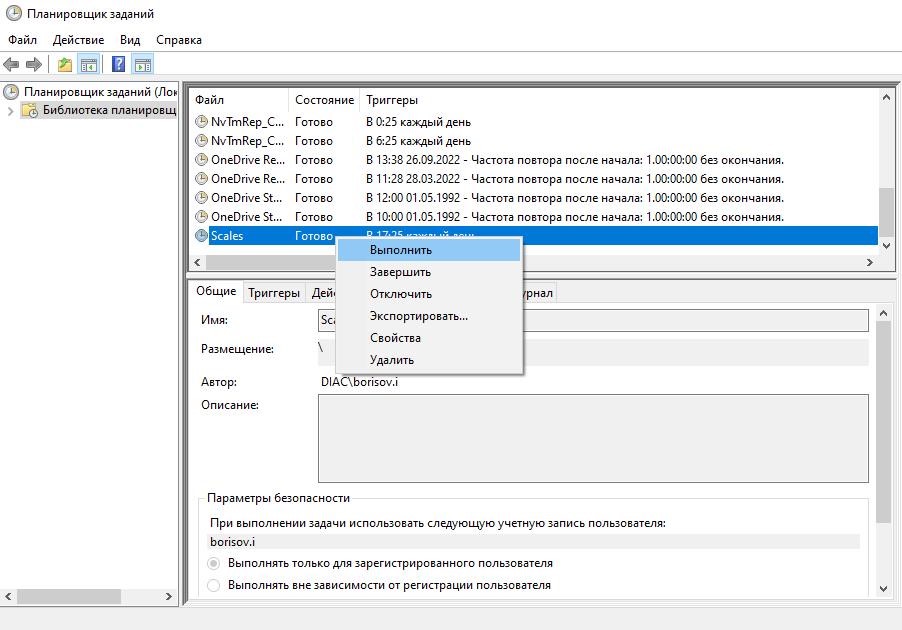Click the up-one-level folder icon
902x630 pixels.
coord(65,64)
